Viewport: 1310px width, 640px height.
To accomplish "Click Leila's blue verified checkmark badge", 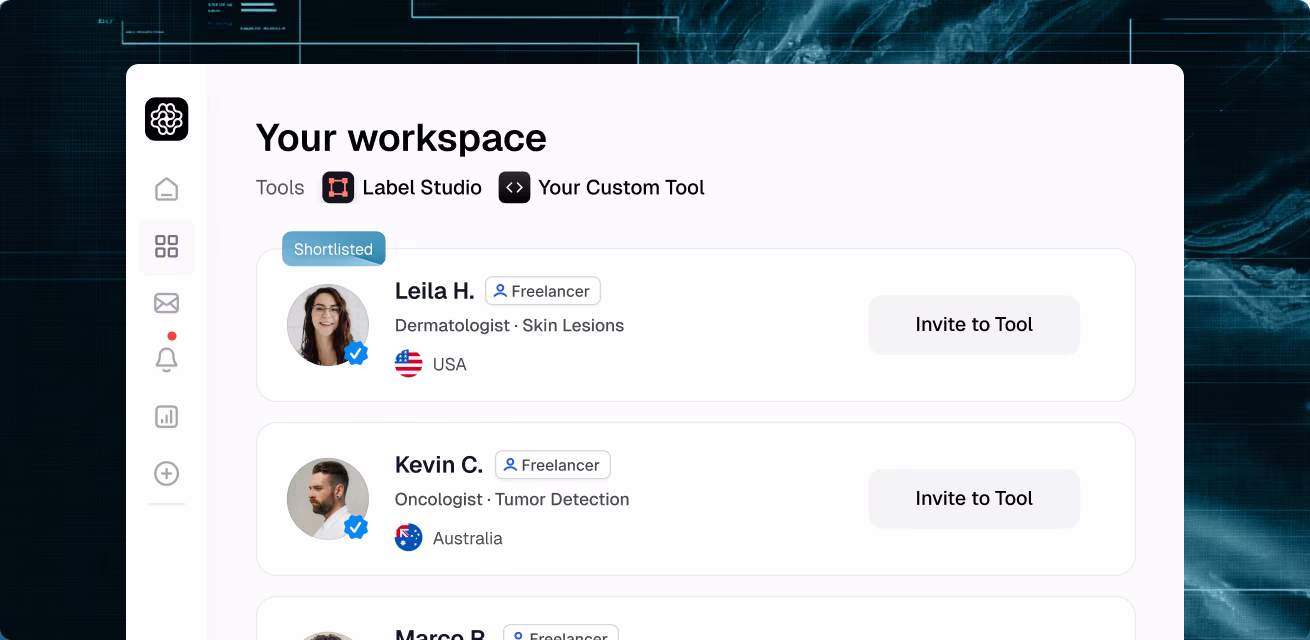I will click(x=356, y=353).
